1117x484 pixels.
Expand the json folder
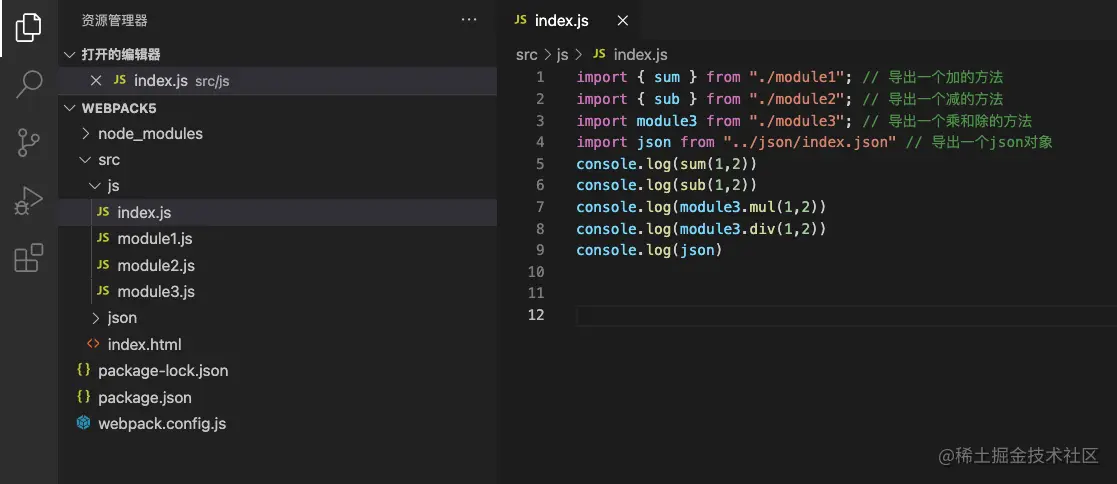coord(95,318)
